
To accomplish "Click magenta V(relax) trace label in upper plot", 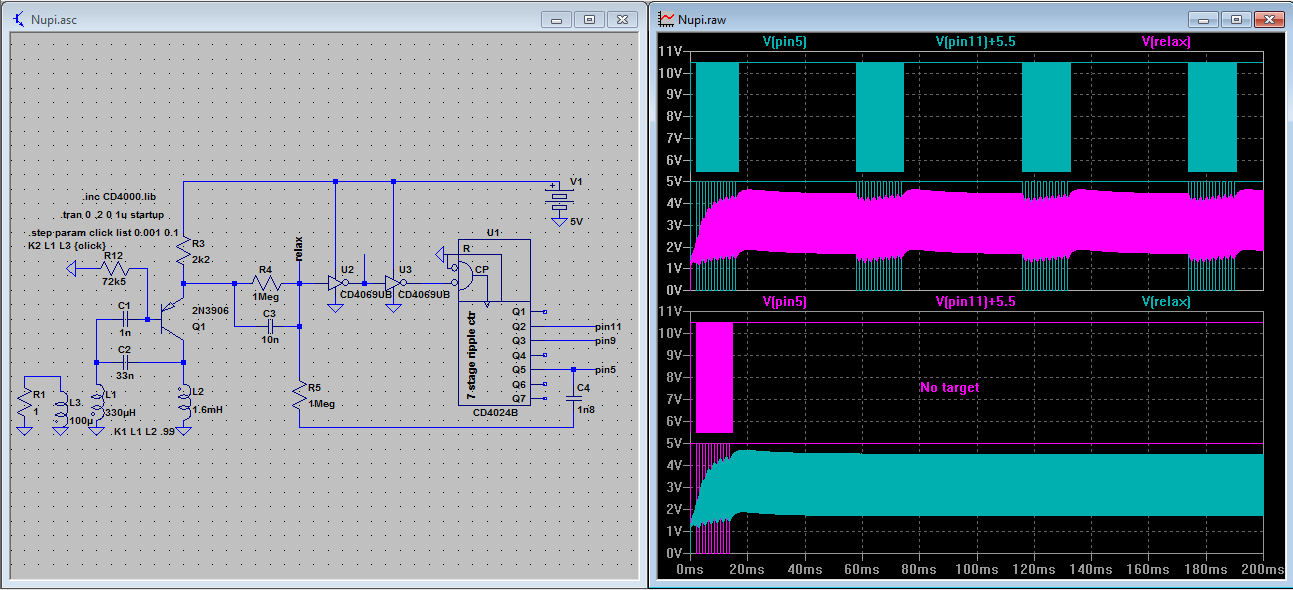I will tap(1166, 41).
